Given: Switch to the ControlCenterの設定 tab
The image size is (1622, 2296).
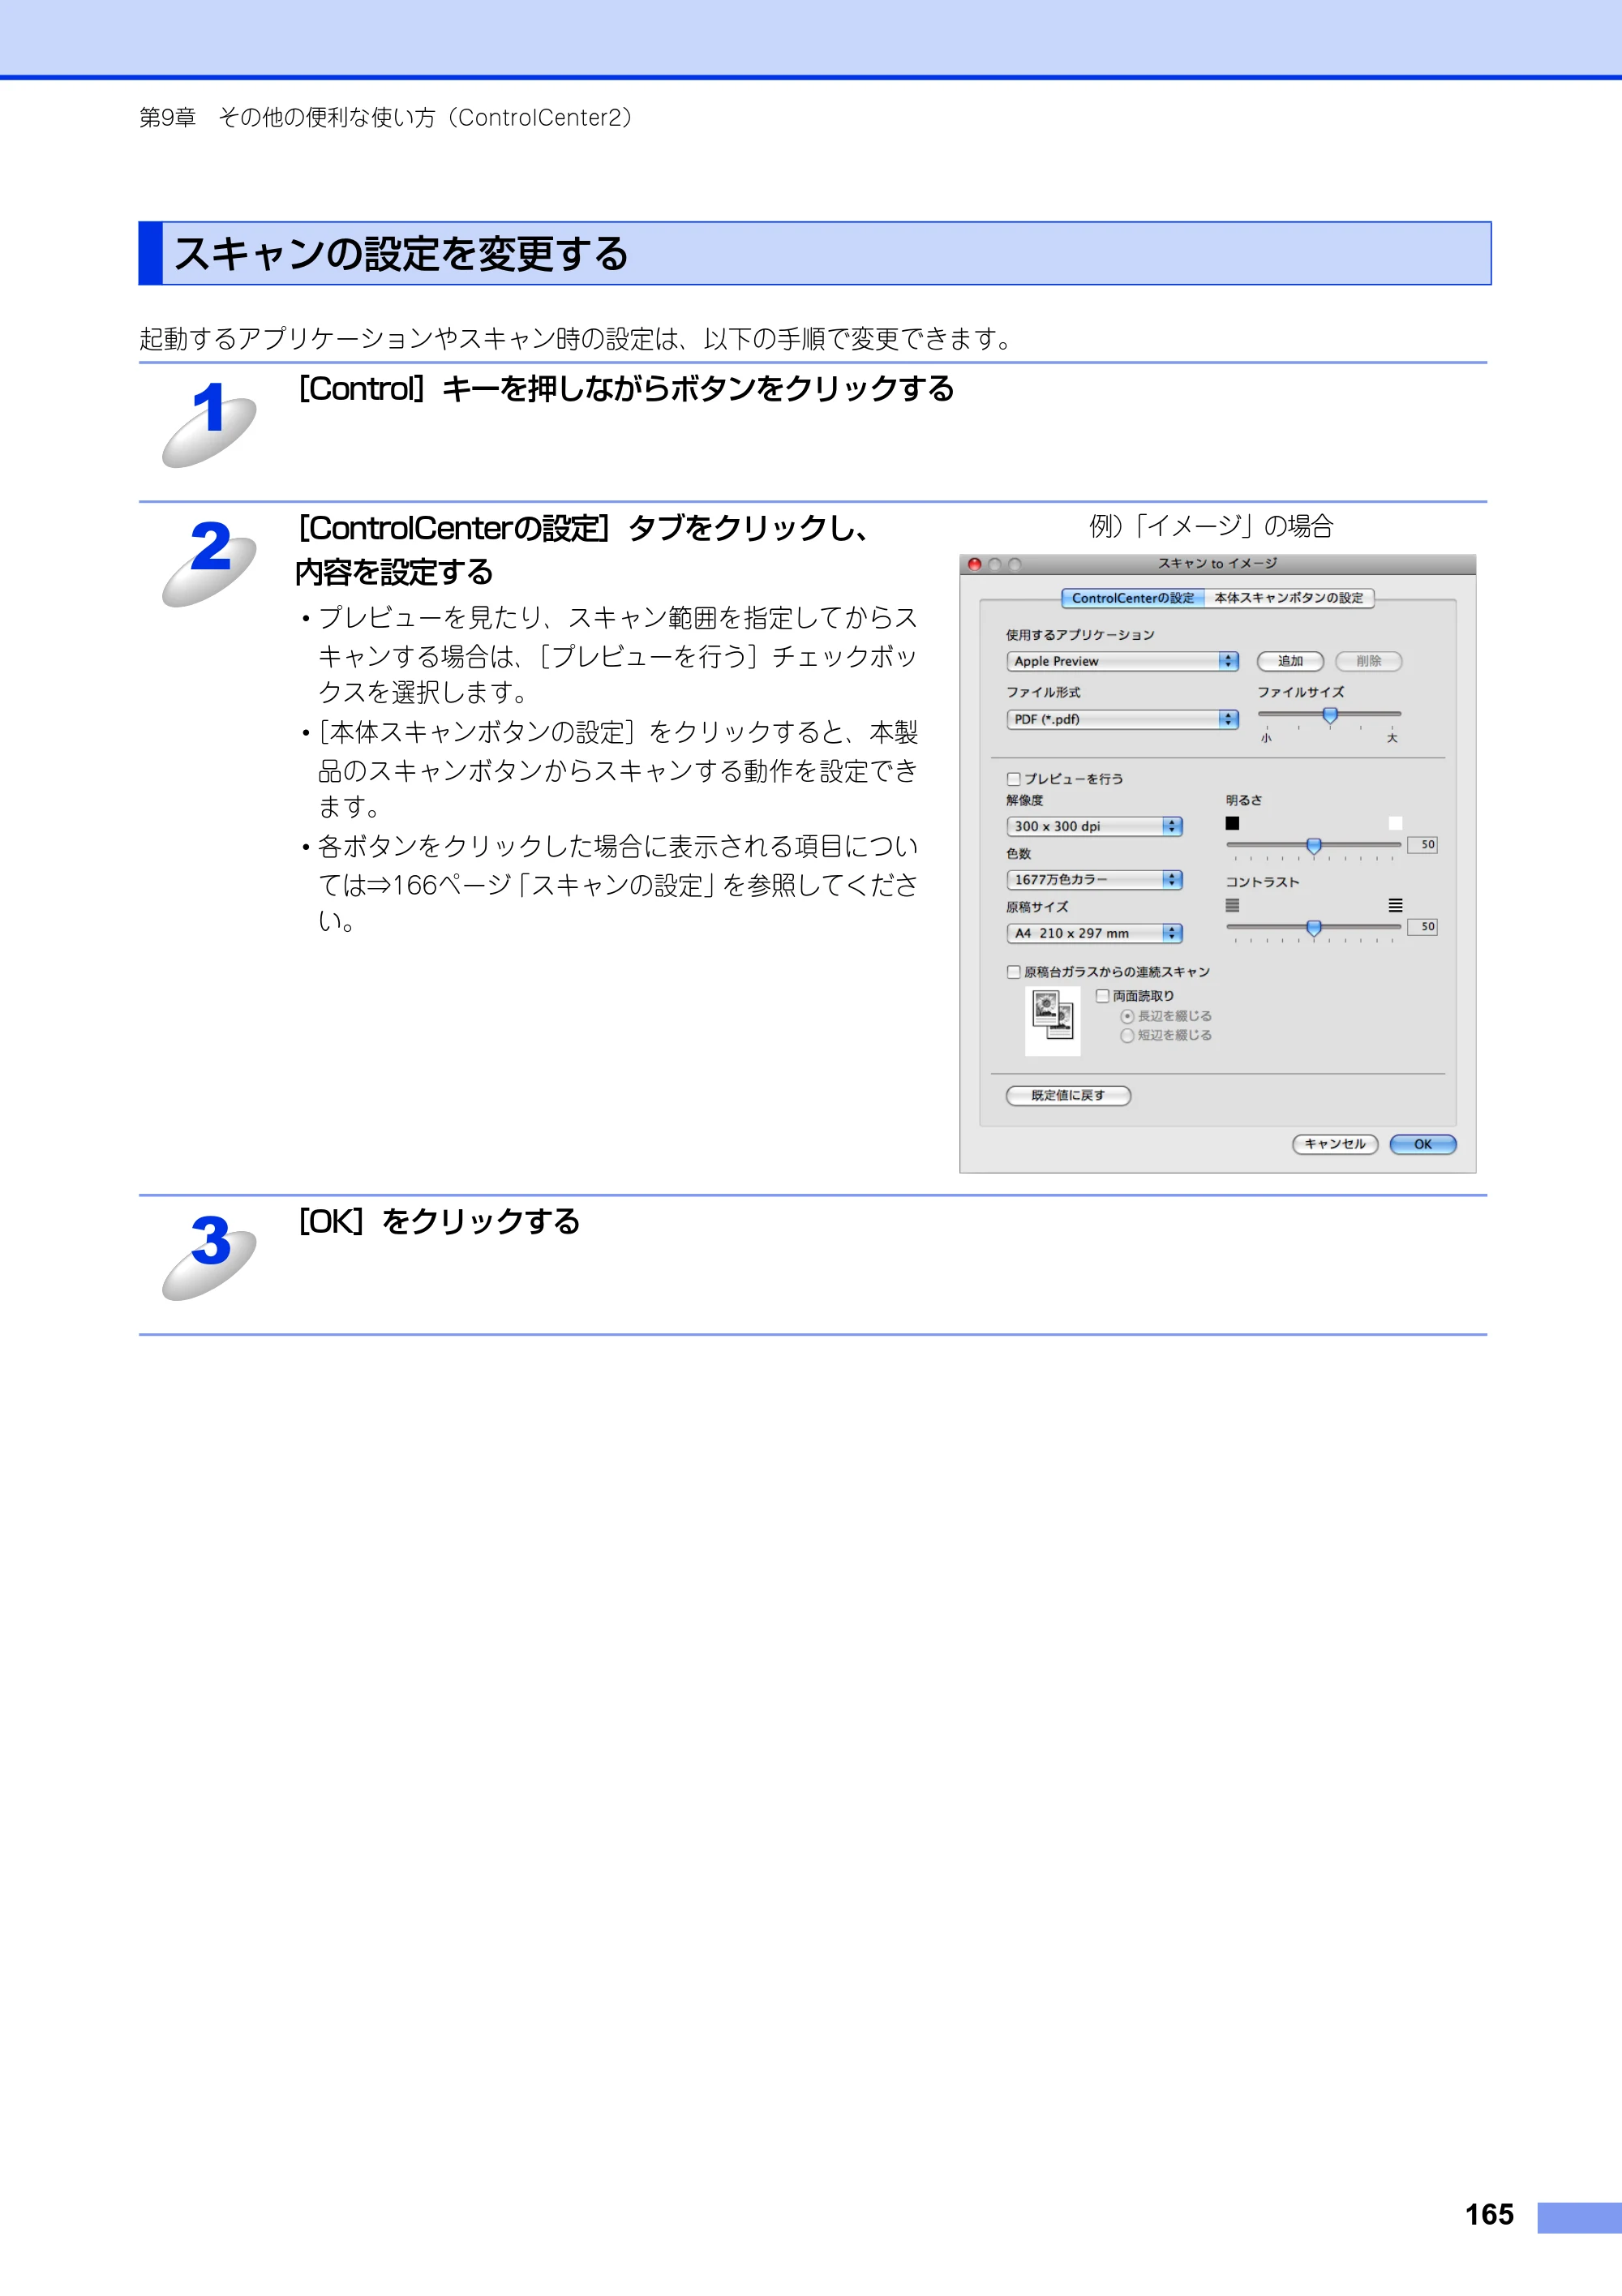Looking at the screenshot, I should coord(1133,598).
